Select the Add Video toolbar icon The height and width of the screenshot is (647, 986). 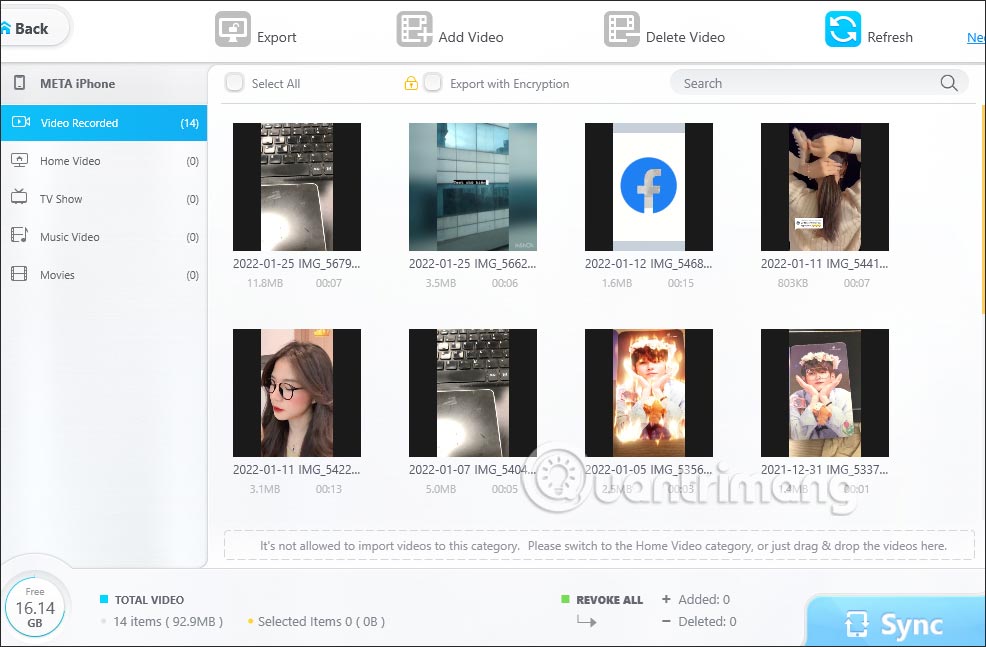pos(414,30)
